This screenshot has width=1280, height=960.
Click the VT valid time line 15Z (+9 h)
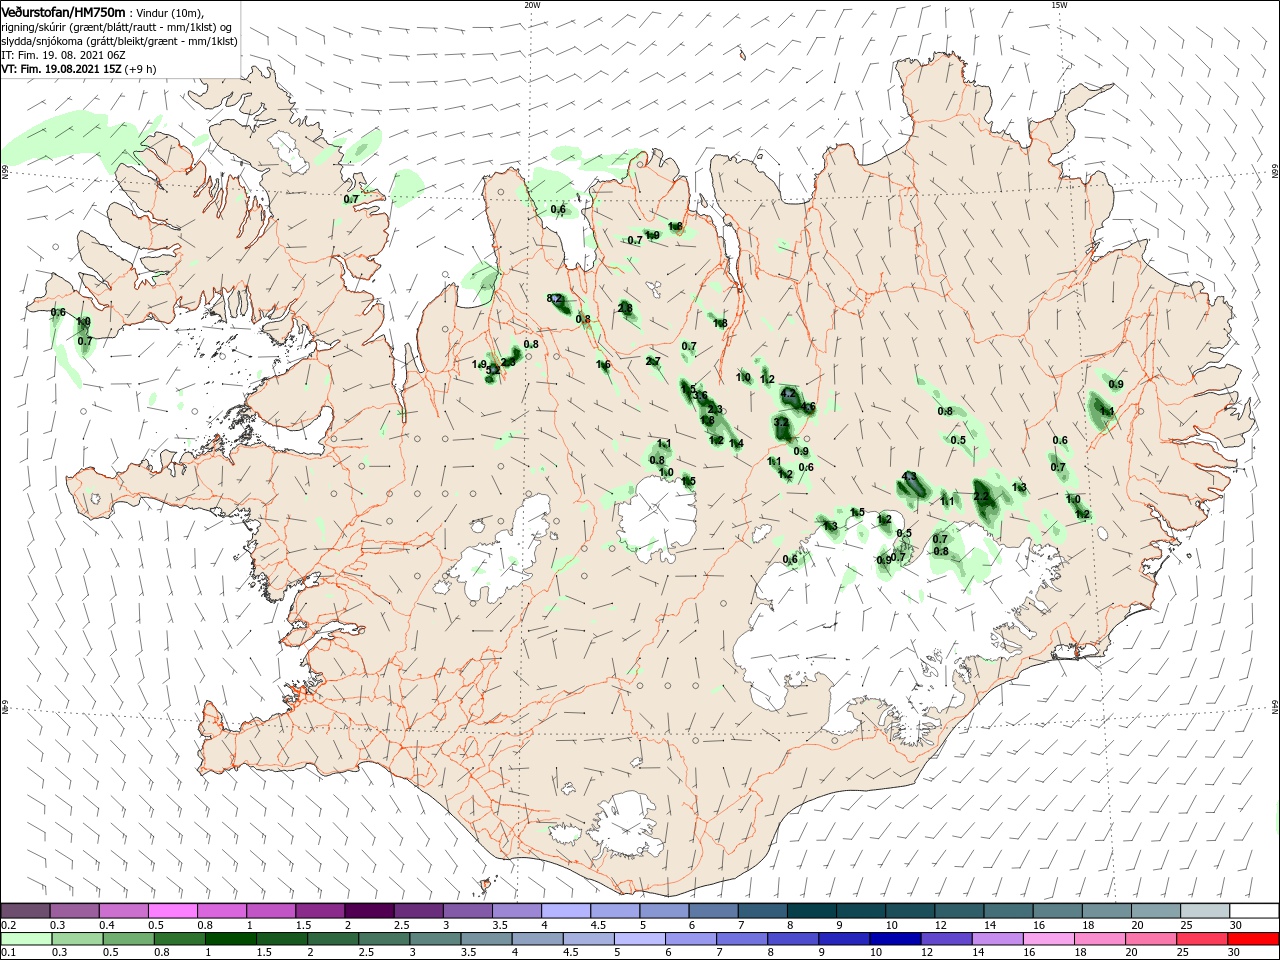click(79, 69)
